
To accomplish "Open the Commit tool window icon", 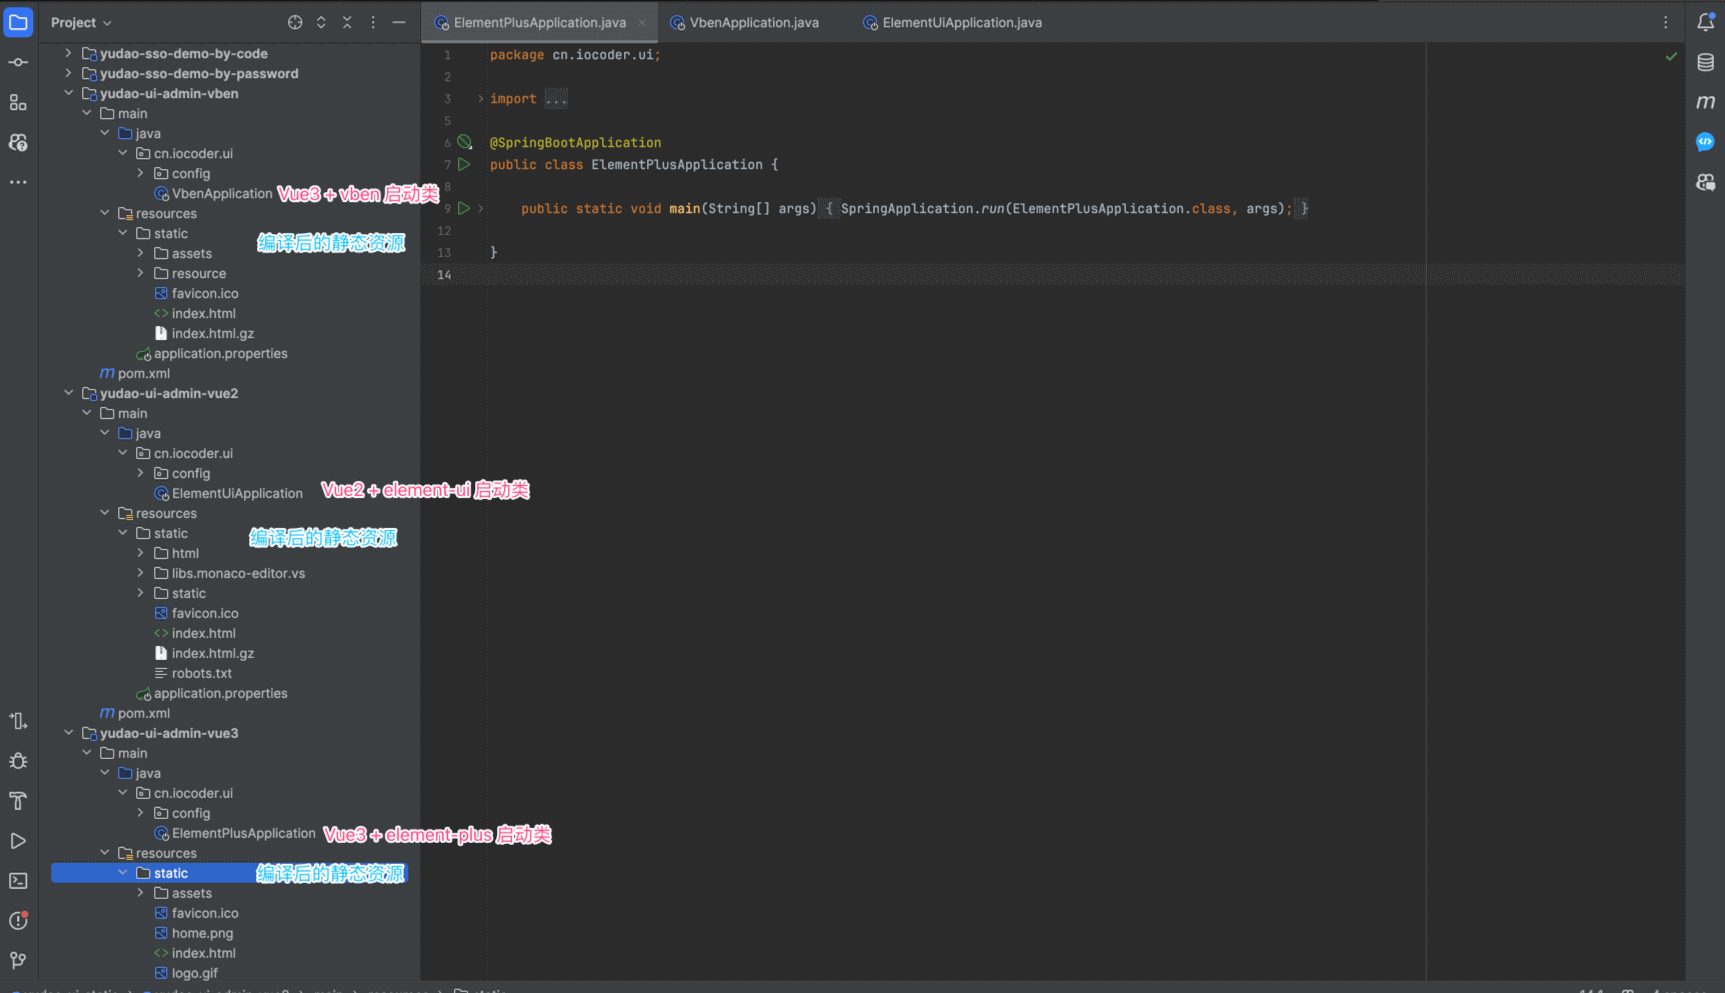I will [x=18, y=62].
